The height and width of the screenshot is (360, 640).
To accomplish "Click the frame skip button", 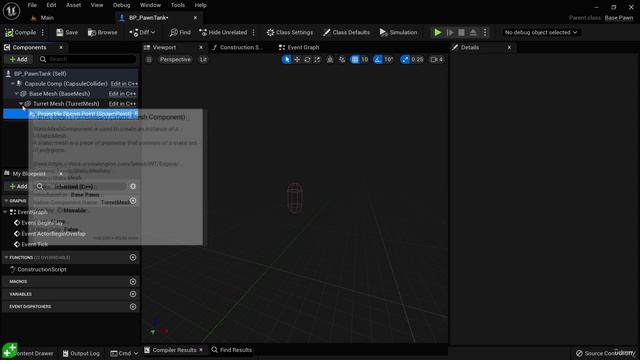I will click(450, 32).
